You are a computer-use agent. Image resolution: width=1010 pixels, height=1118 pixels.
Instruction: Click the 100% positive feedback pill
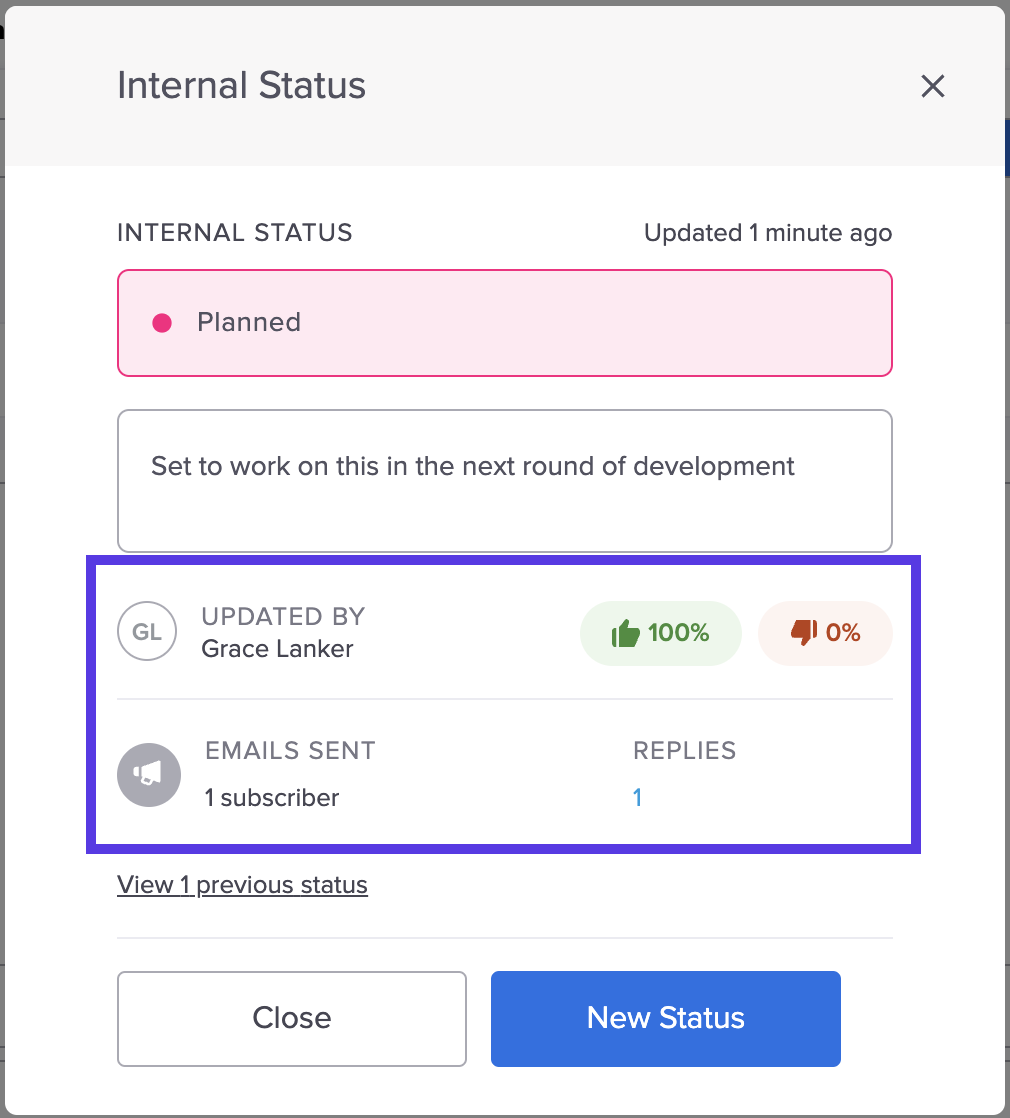pos(661,633)
